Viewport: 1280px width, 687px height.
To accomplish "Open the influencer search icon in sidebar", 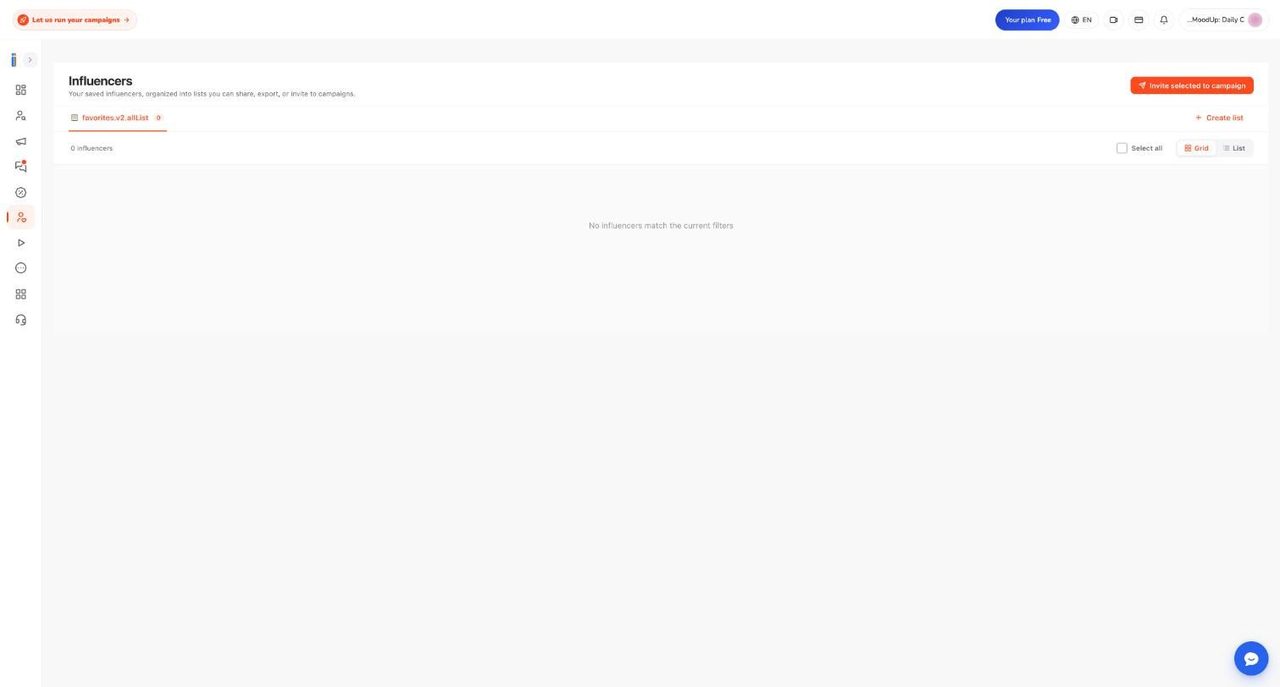I will 21,116.
